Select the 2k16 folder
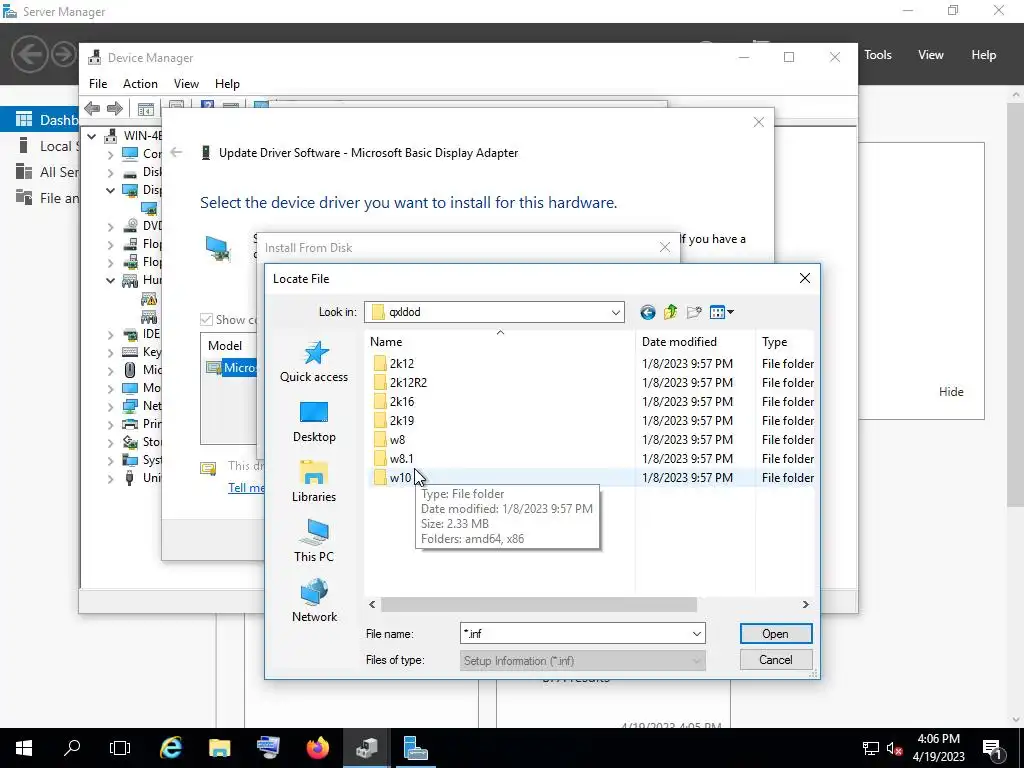This screenshot has height=768, width=1024. coord(402,402)
